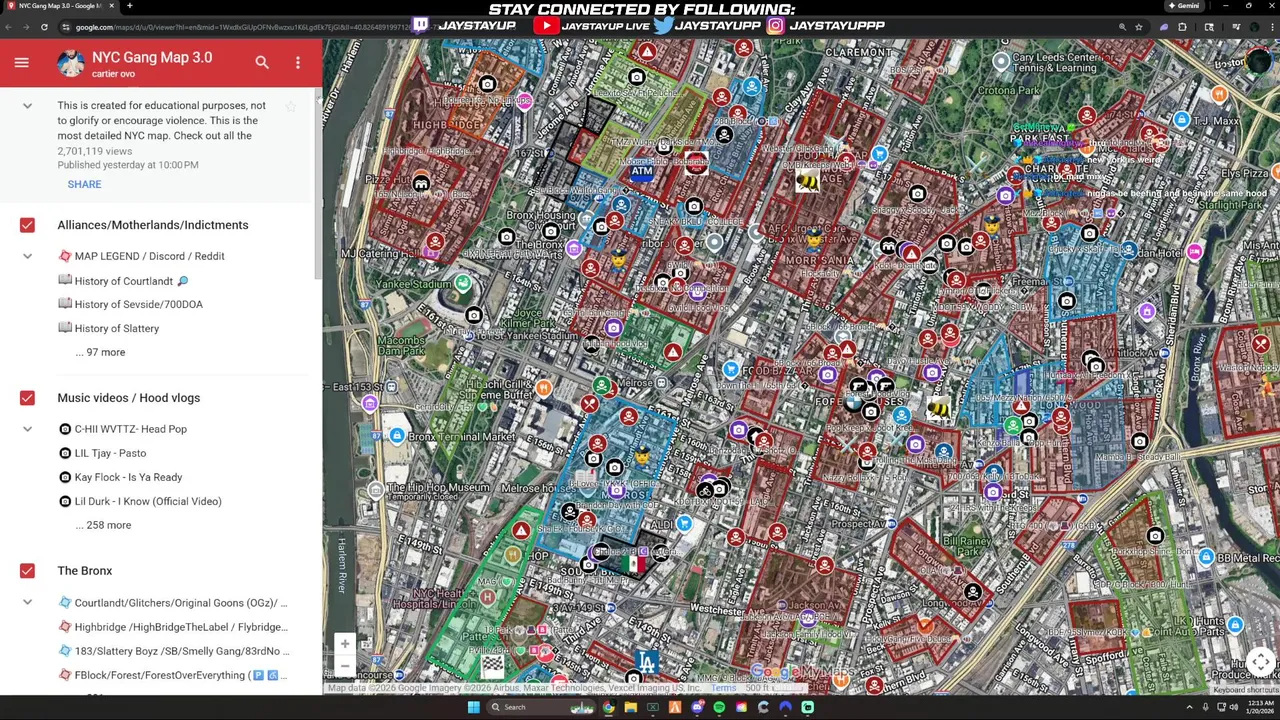Select FBlock/Forest/ForestOverEverything entry
Image resolution: width=1280 pixels, height=720 pixels.
tap(172, 675)
